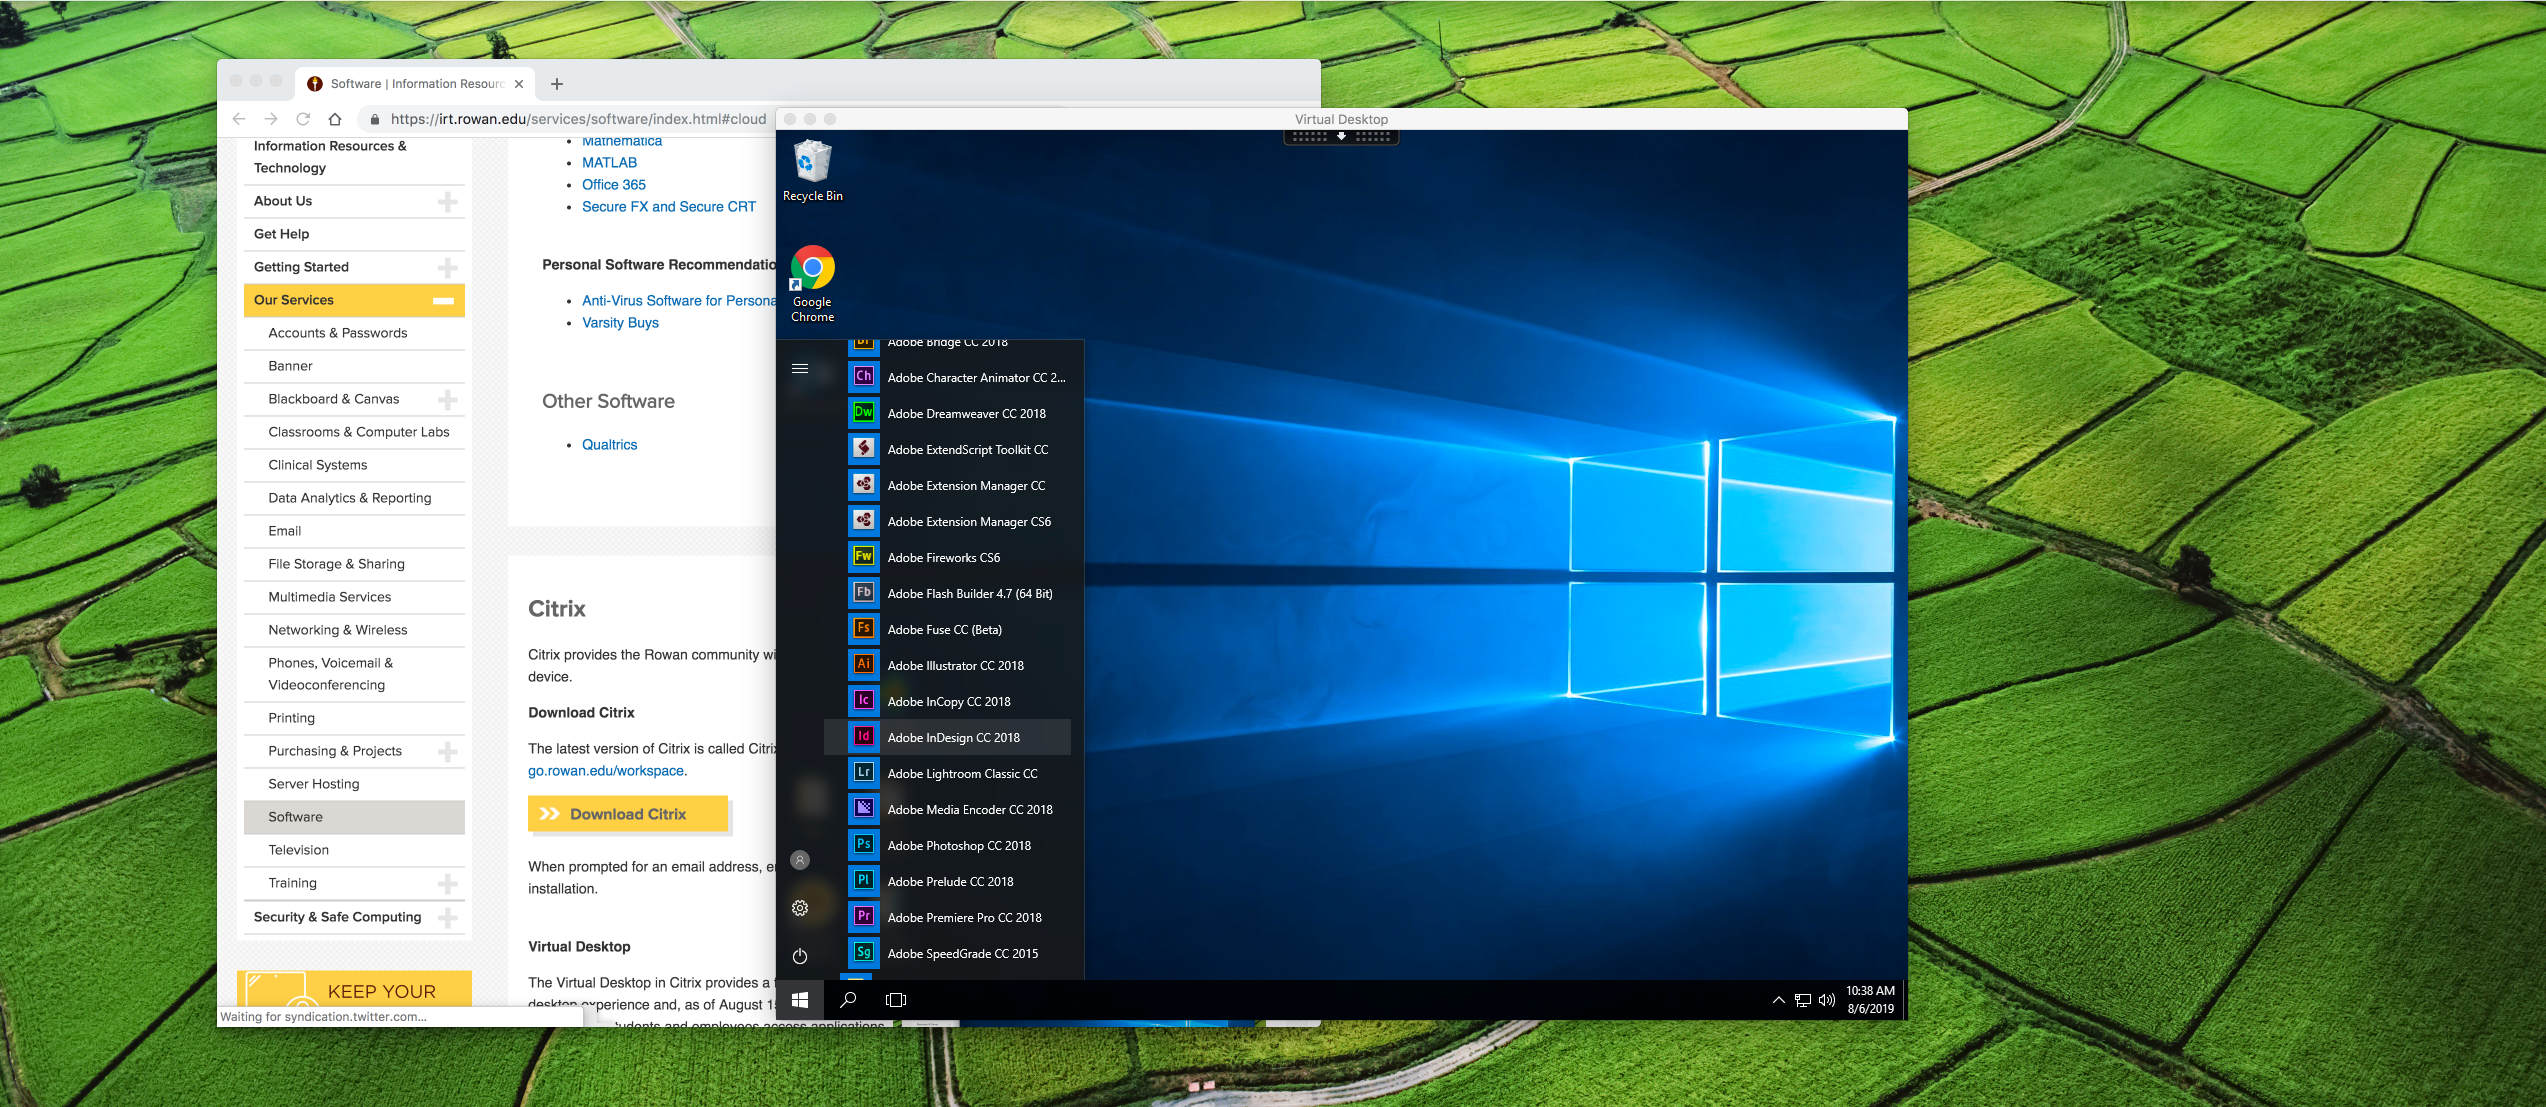This screenshot has width=2546, height=1107.
Task: Launch Adobe InCopy CC 2018 icon
Action: [x=863, y=701]
